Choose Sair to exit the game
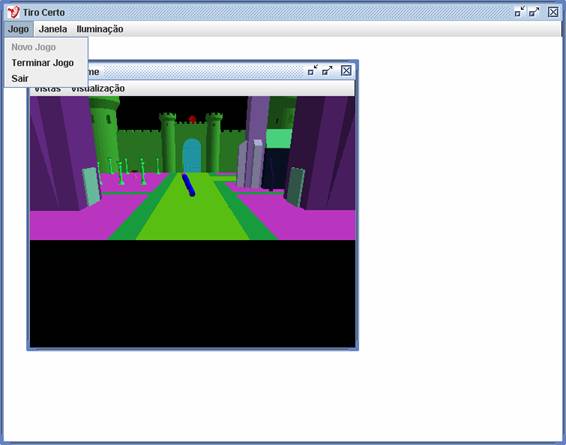The width and height of the screenshot is (566, 445). pos(20,78)
